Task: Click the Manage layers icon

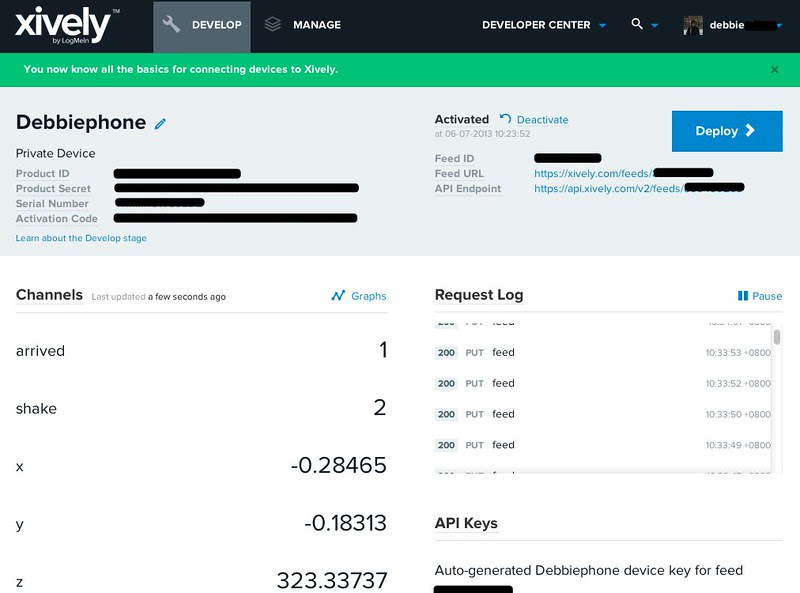Action: [273, 24]
